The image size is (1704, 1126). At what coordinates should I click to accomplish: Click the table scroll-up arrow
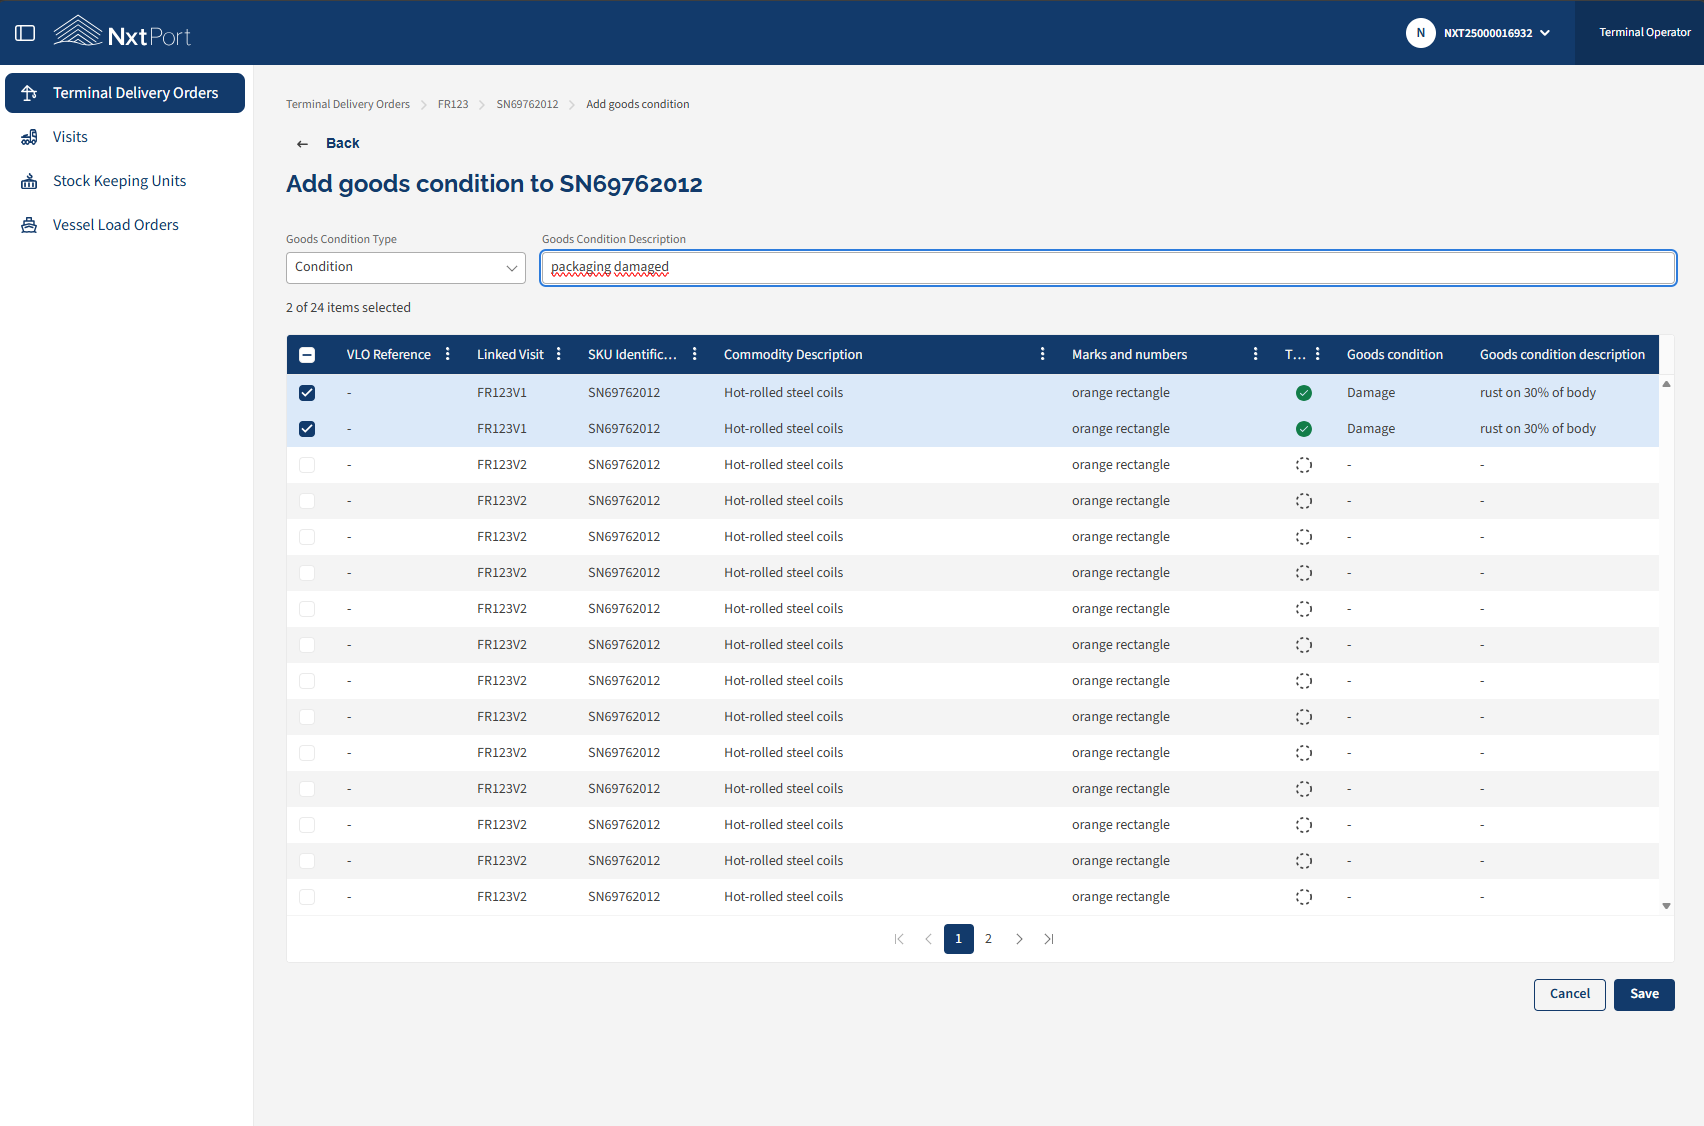(x=1666, y=384)
